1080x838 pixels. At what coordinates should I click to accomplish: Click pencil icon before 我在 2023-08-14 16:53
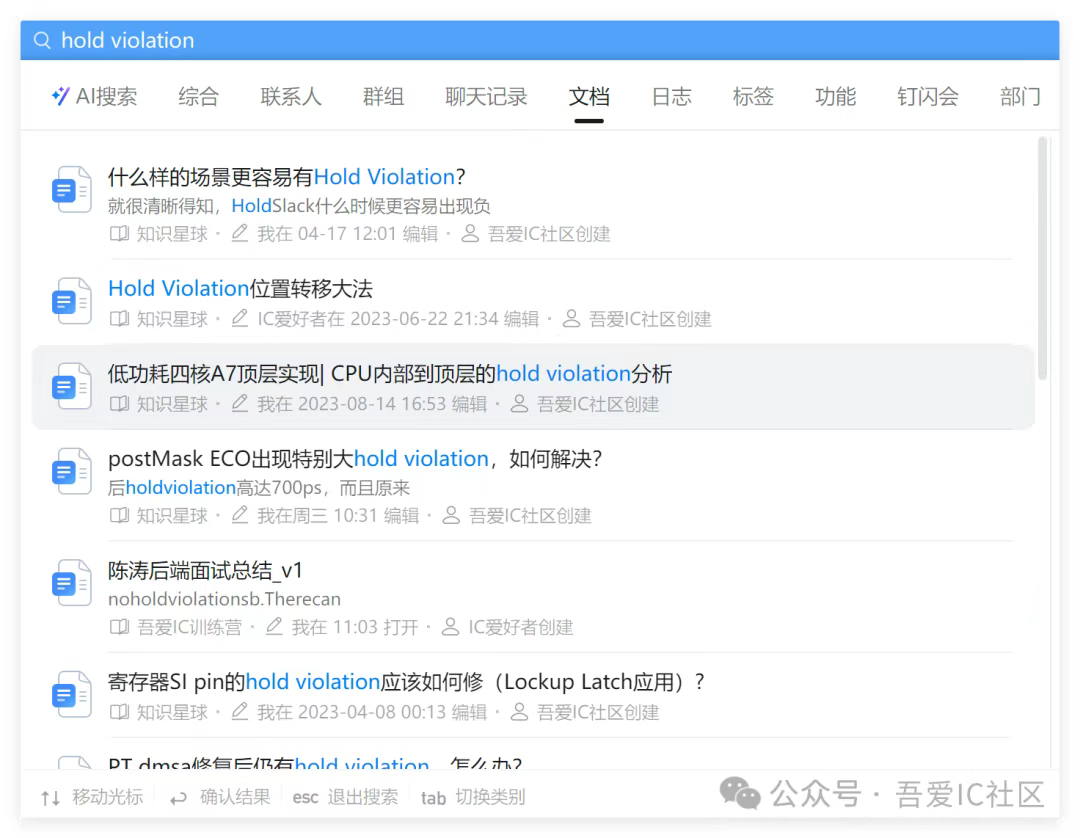coord(239,404)
